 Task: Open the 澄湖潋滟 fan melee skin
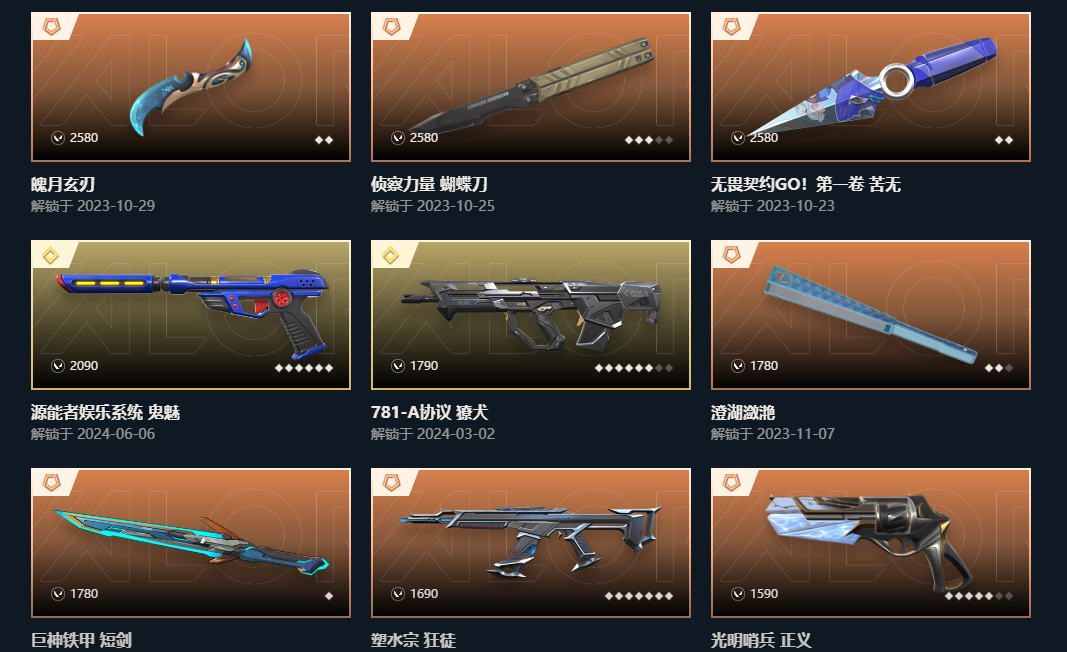(x=871, y=315)
